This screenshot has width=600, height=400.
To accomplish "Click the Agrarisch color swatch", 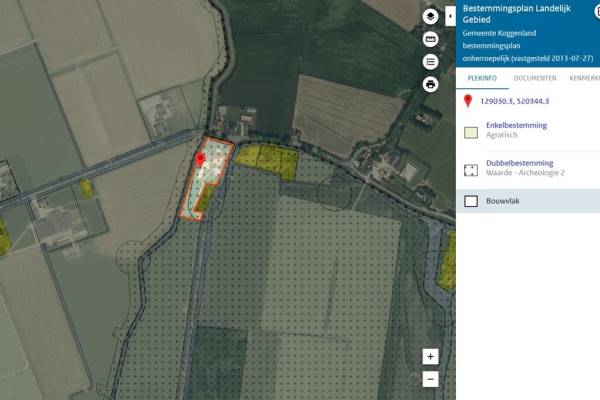I will point(471,132).
